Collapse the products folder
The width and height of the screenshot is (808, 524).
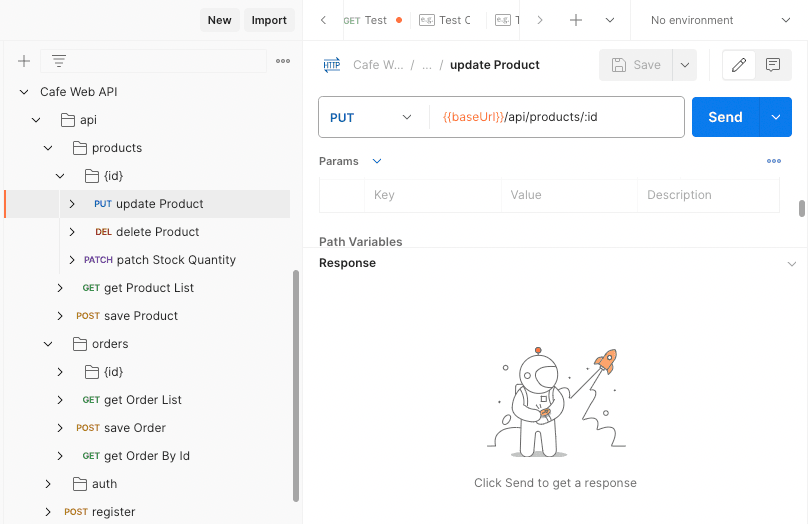[x=48, y=148]
